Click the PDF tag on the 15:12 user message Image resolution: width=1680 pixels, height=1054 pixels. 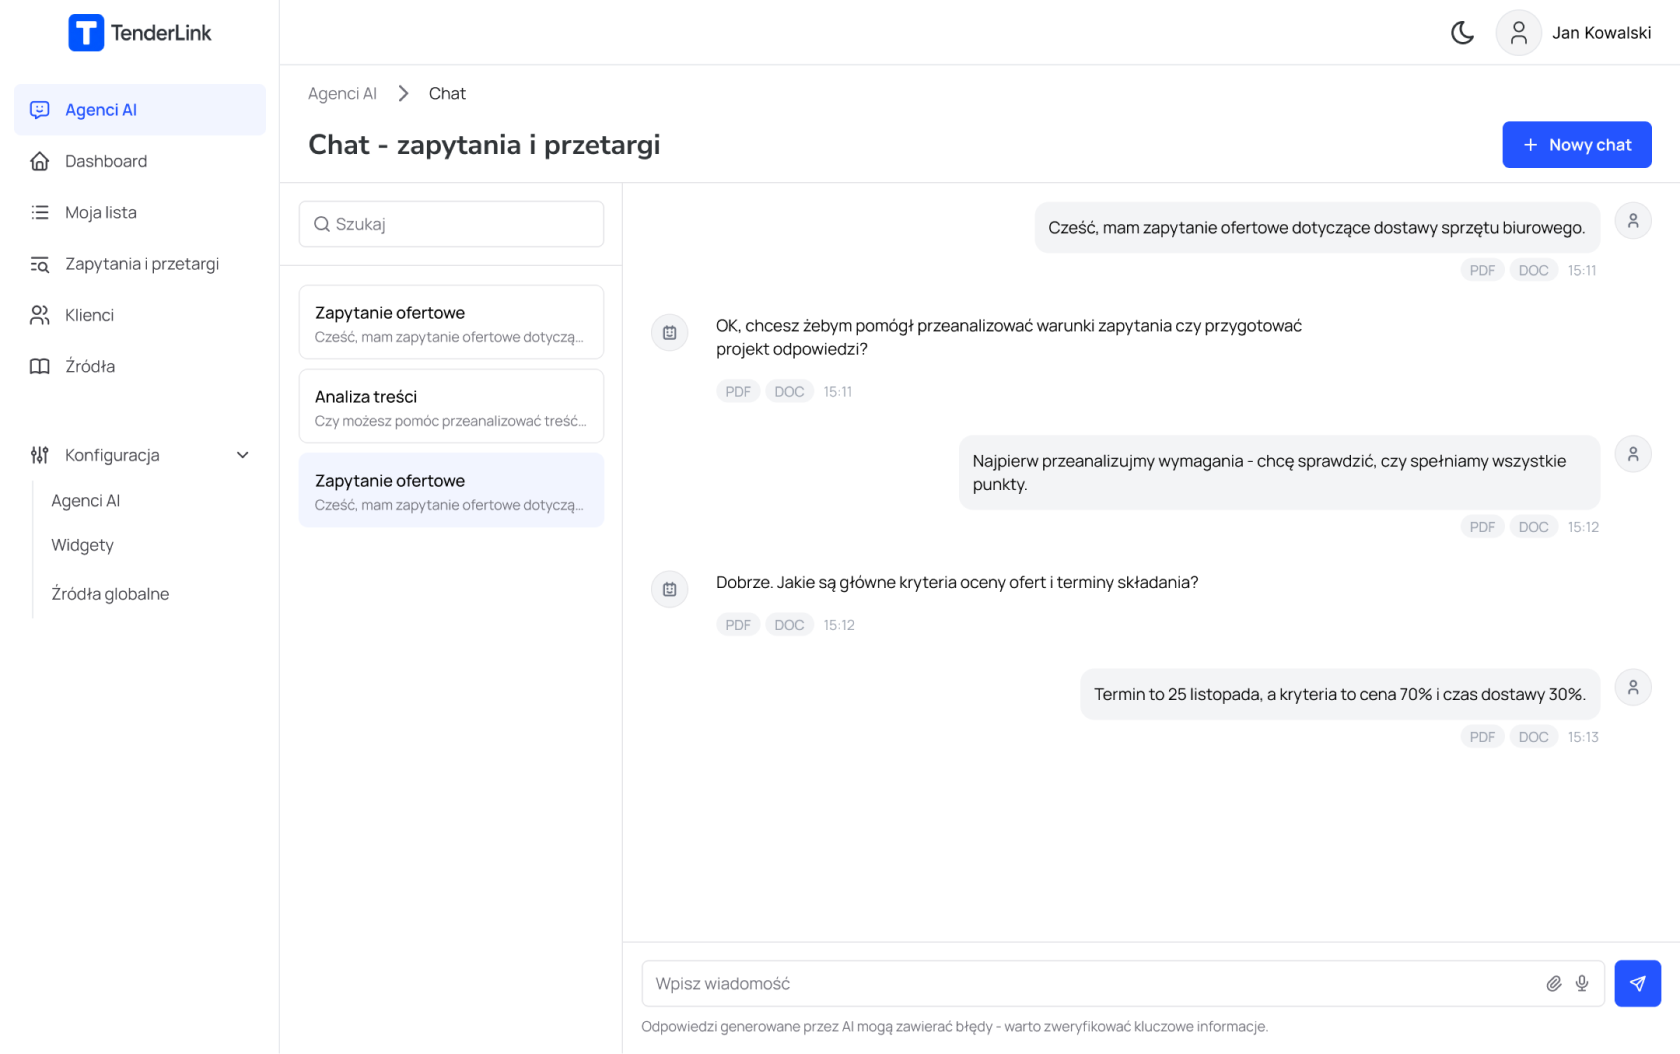[1482, 527]
